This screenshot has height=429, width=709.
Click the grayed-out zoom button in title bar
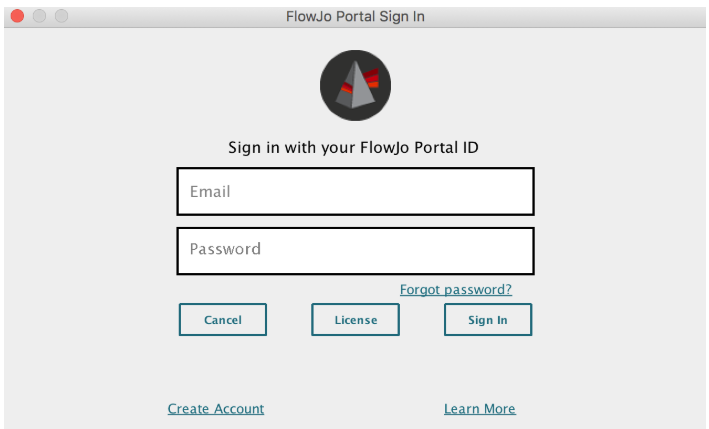(x=61, y=17)
